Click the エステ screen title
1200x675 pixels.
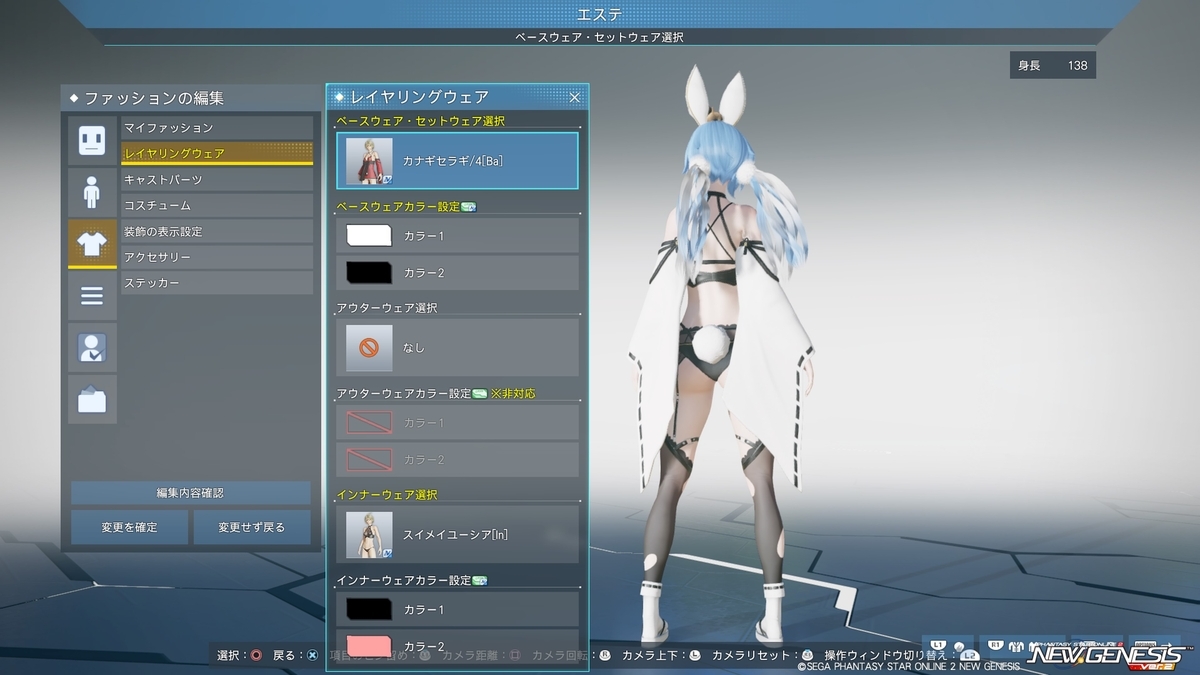coord(600,14)
